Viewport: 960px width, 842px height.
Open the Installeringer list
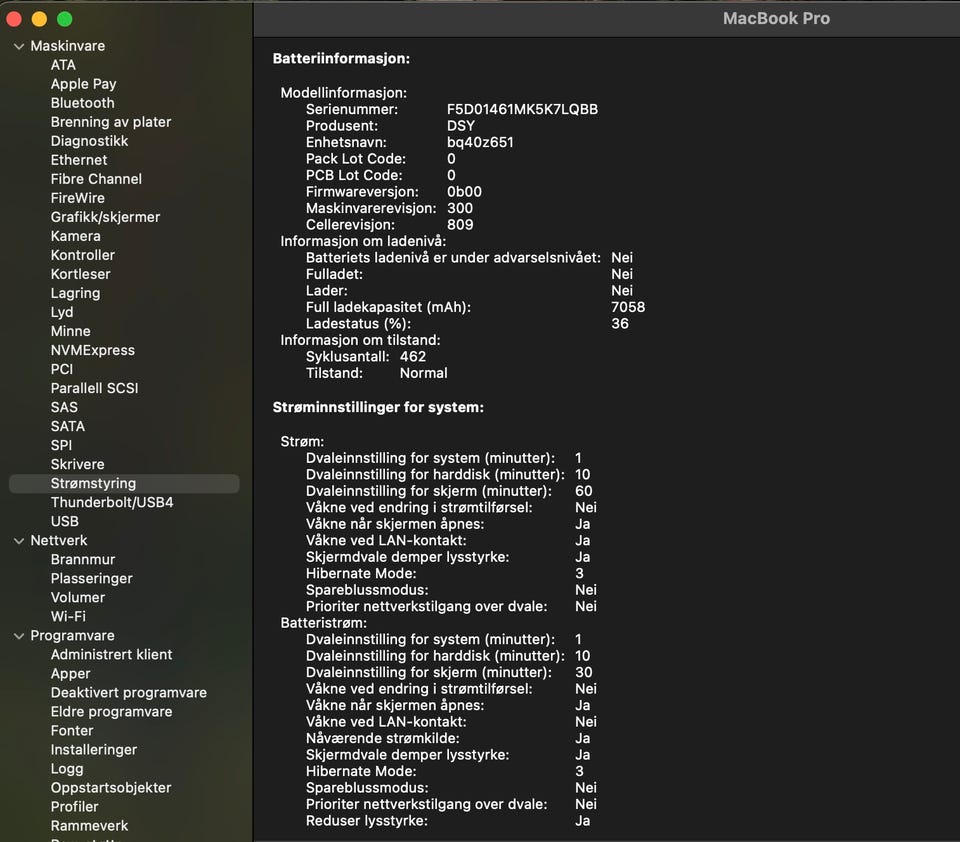click(x=94, y=749)
